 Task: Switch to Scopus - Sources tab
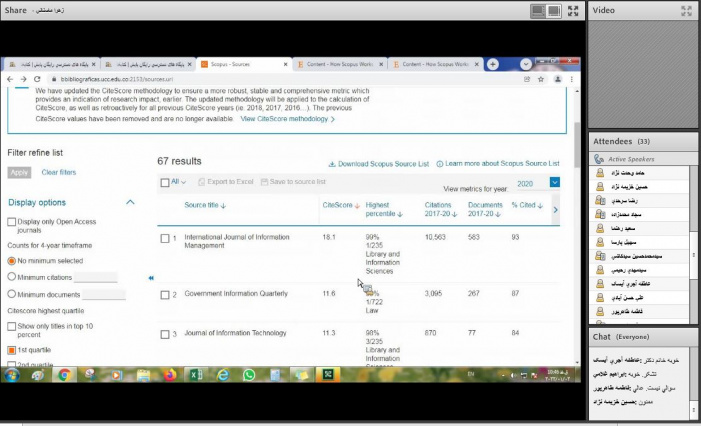[x=243, y=64]
